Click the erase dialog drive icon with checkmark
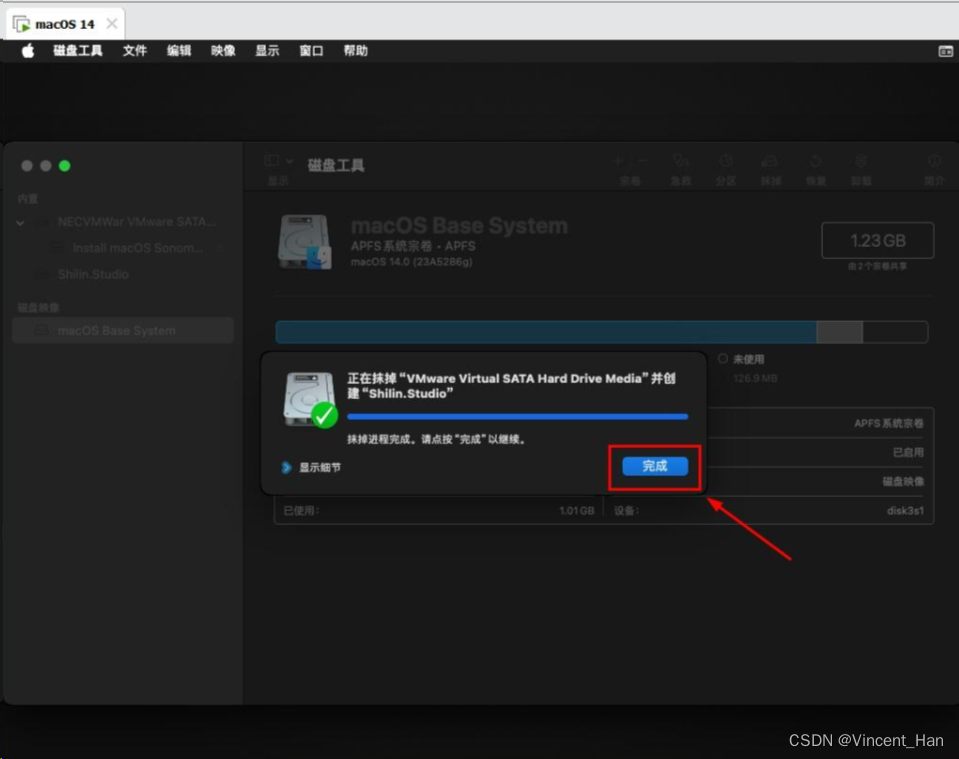Image resolution: width=959 pixels, height=759 pixels. [x=311, y=400]
